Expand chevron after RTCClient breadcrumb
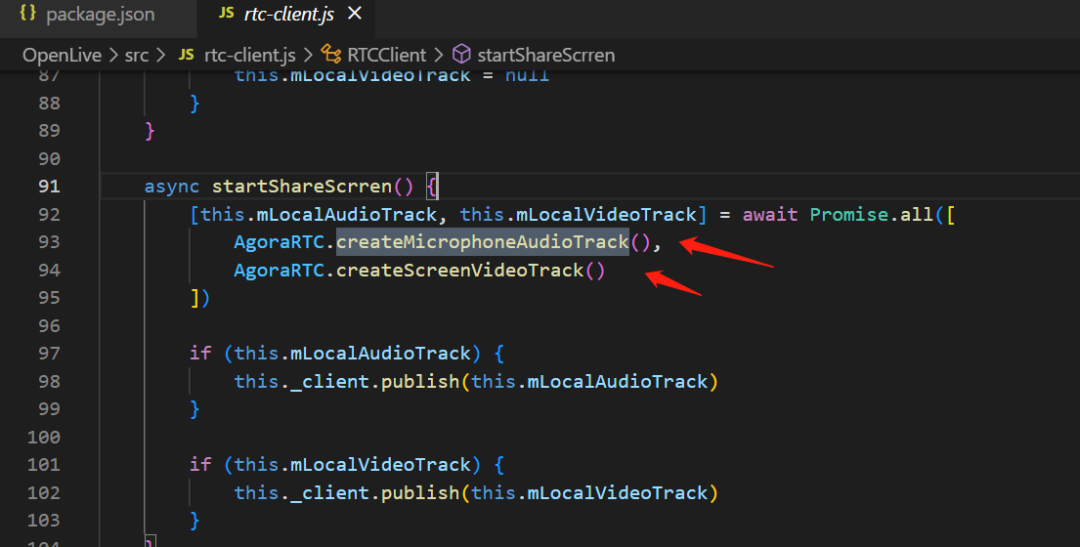Viewport: 1080px width, 547px height. click(x=438, y=55)
